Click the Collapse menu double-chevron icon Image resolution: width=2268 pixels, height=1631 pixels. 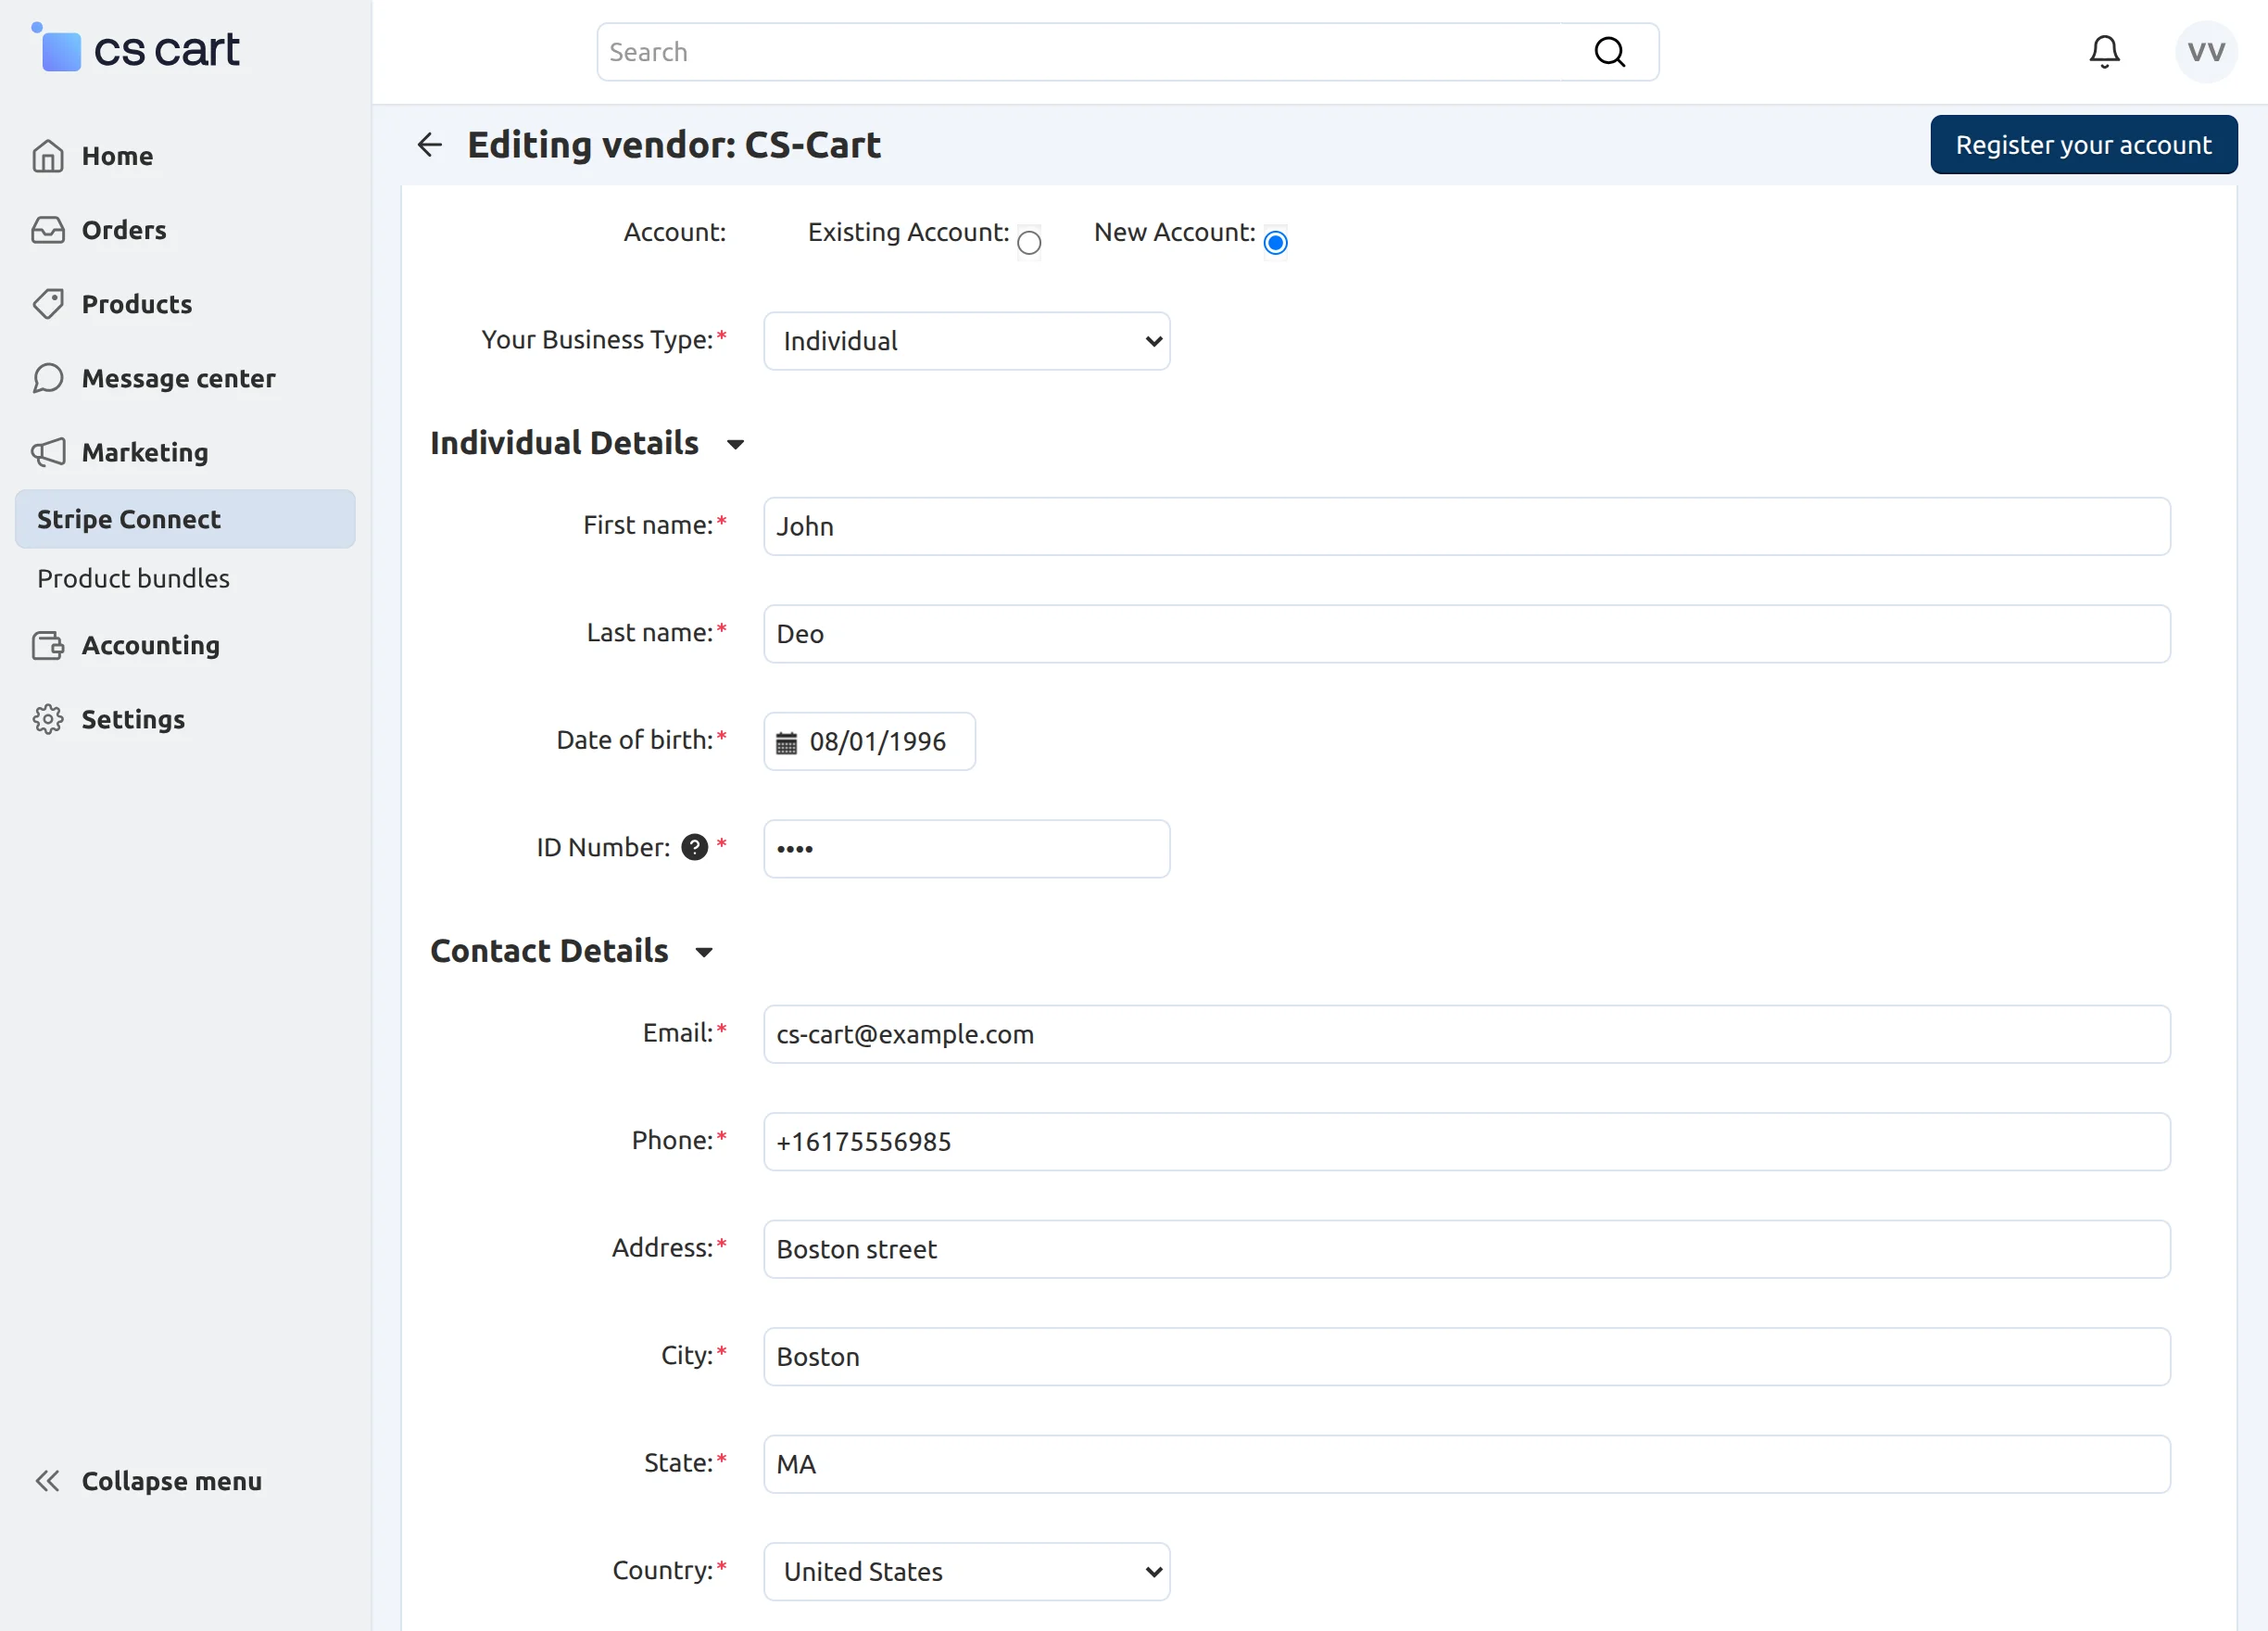click(48, 1480)
